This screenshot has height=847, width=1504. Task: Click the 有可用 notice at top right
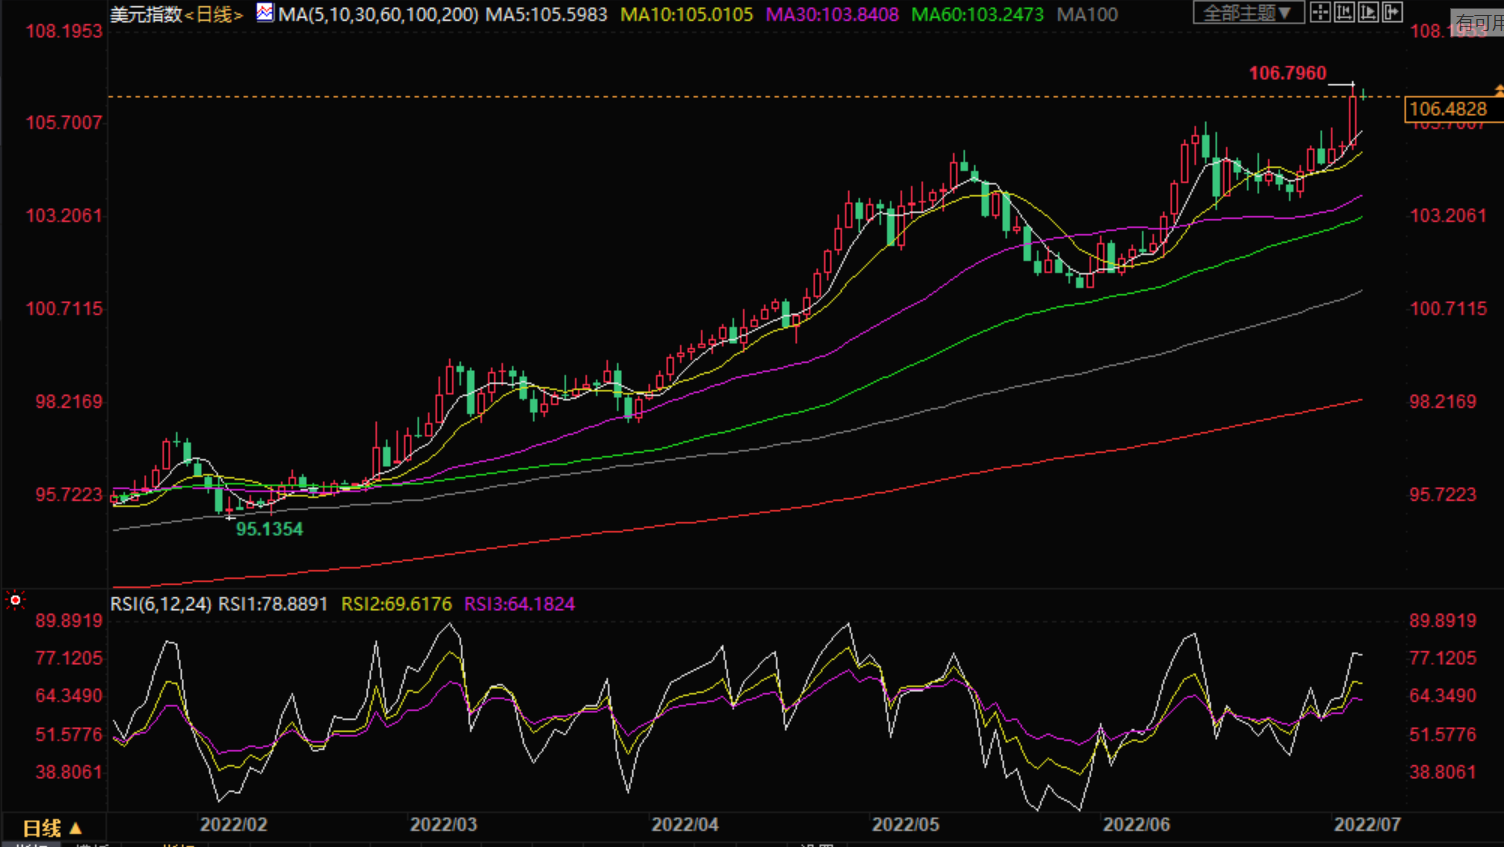[1478, 23]
